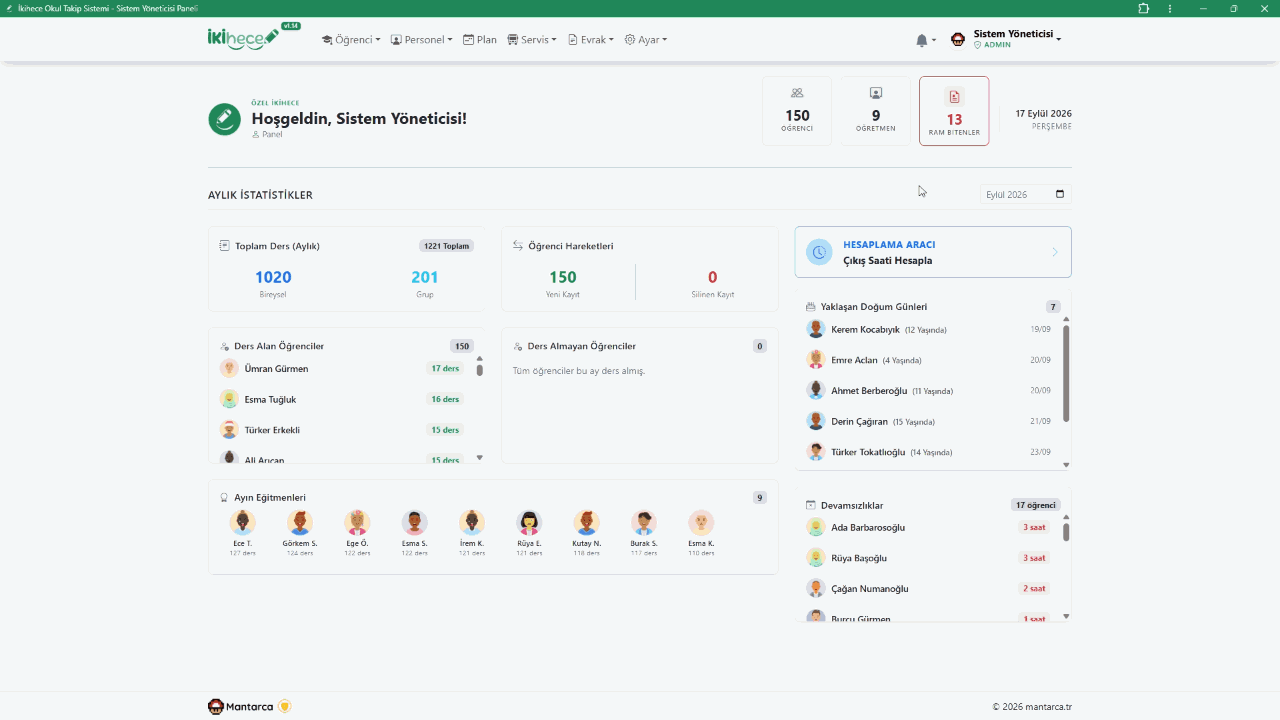Click down arrow of birthdays list scrollbar
The width and height of the screenshot is (1280, 720).
point(1066,465)
